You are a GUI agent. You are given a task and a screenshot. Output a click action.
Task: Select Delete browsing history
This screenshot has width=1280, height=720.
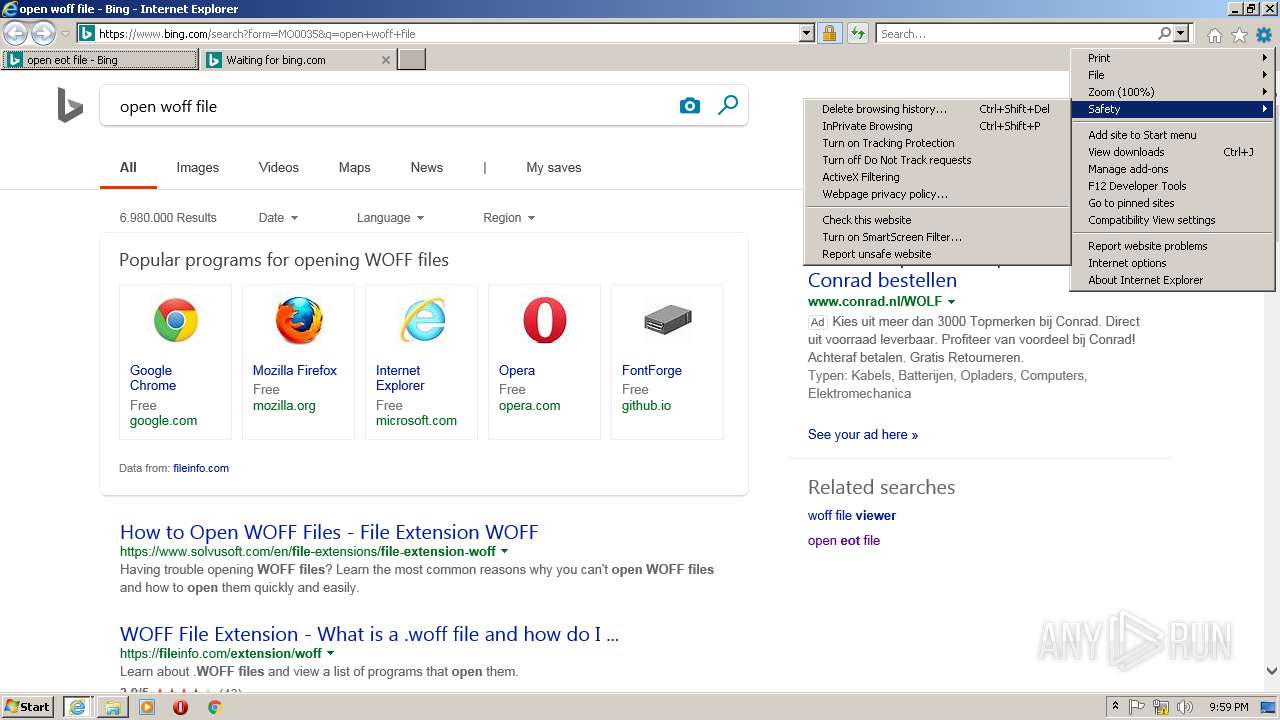937,109
